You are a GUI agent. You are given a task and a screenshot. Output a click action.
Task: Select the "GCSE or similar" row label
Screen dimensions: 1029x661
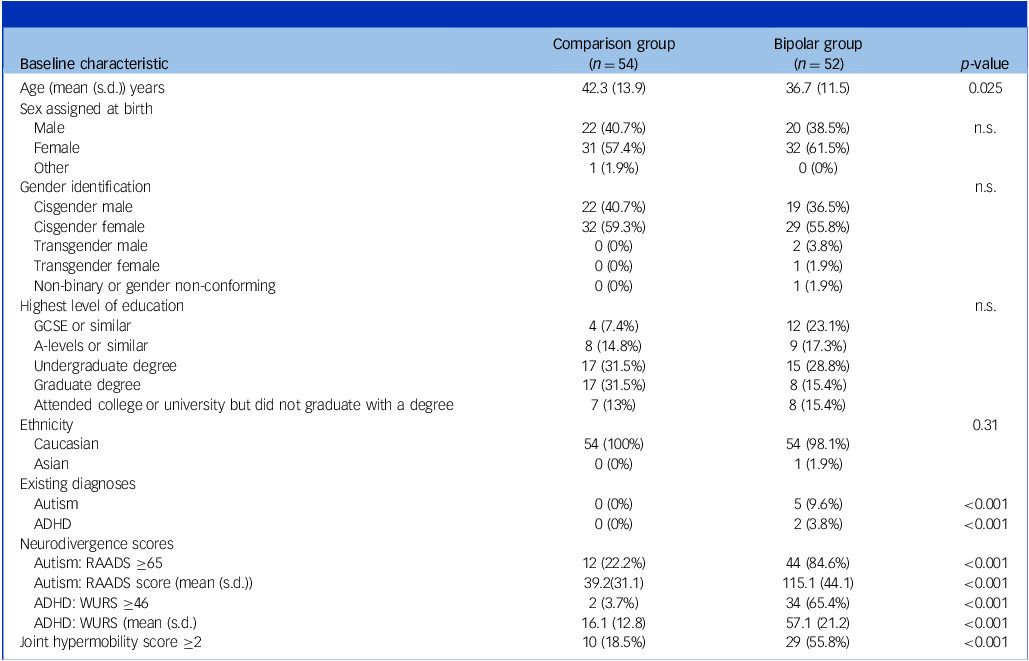click(82, 325)
